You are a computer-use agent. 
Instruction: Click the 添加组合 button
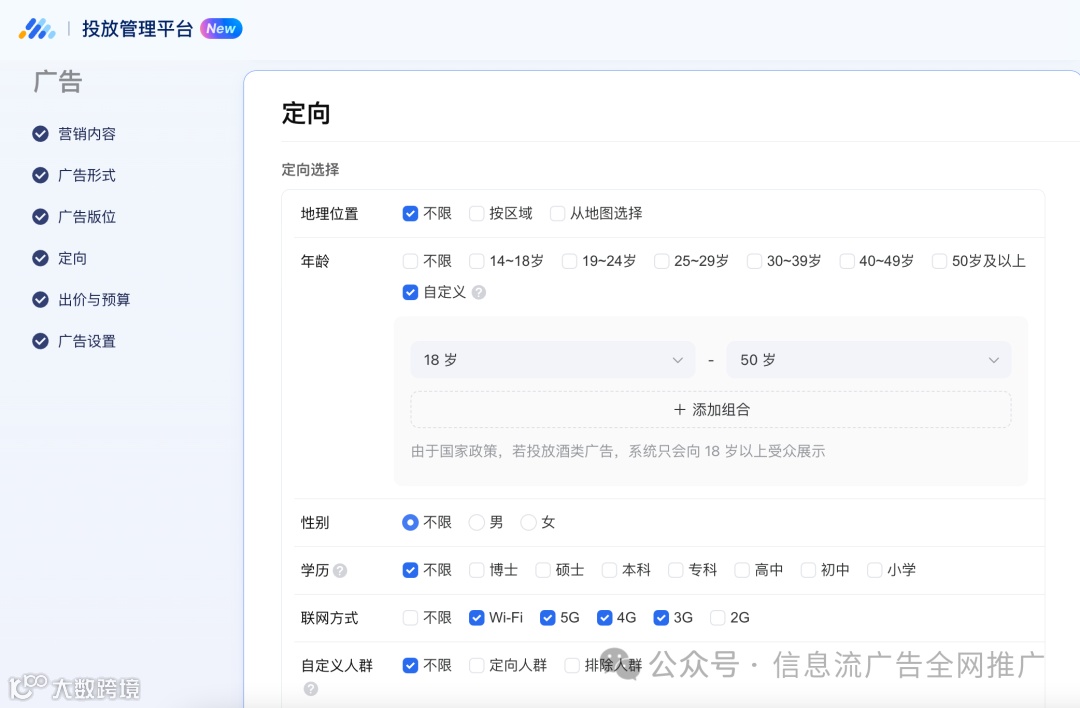click(710, 410)
